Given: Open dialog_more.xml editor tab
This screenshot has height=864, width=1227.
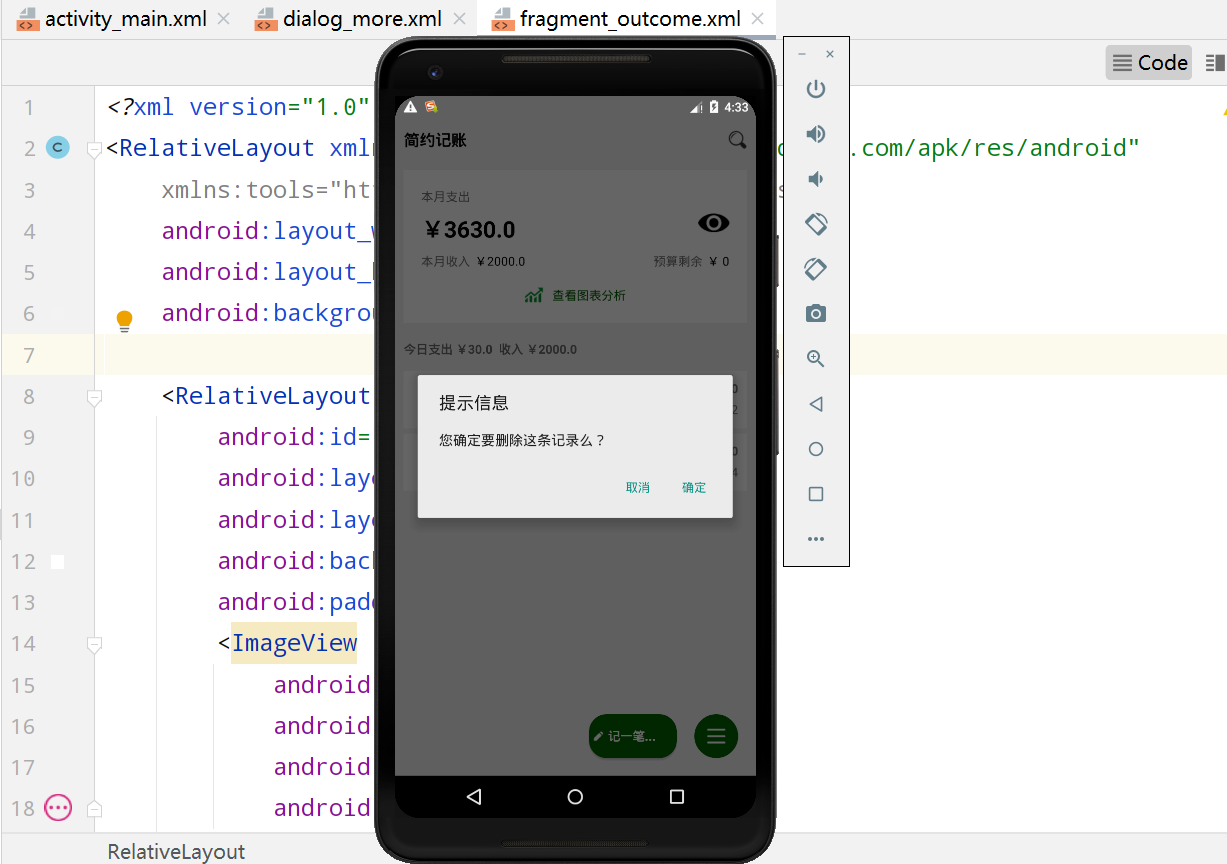Looking at the screenshot, I should click(x=348, y=19).
